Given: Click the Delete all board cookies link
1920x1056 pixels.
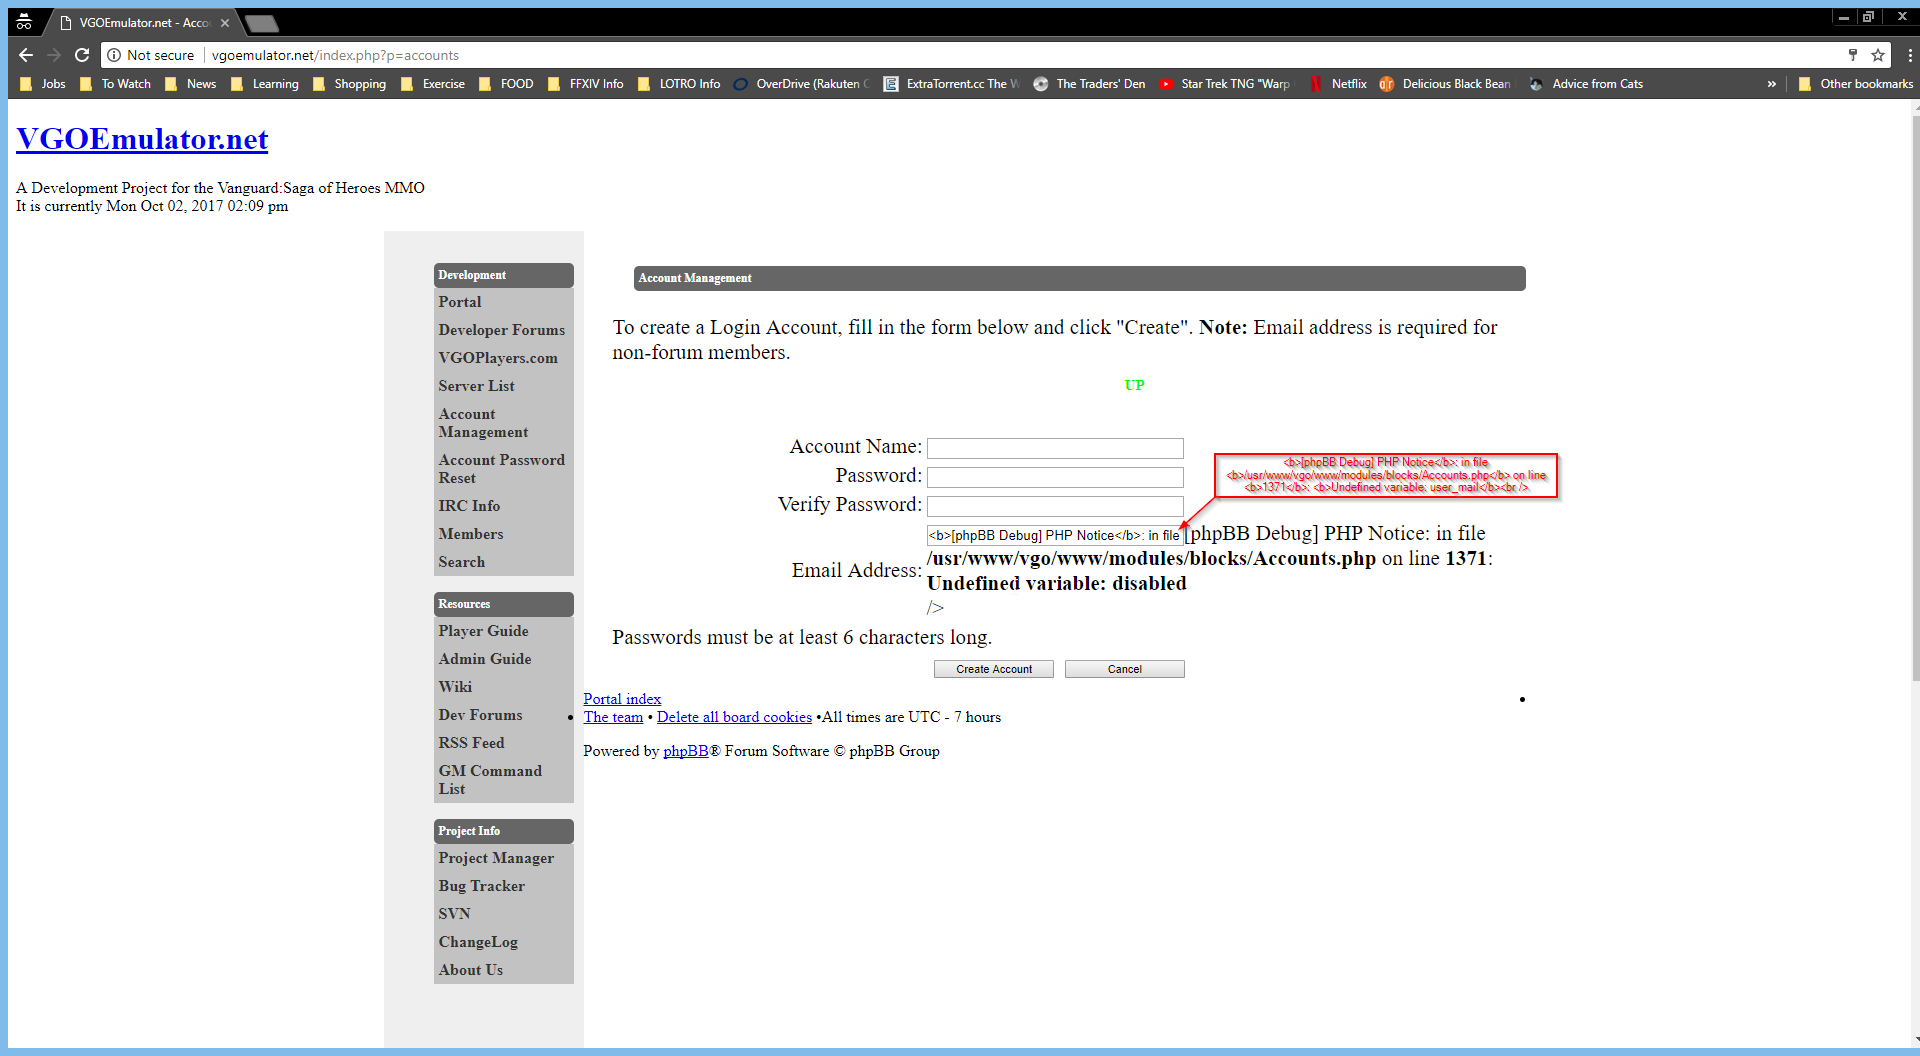Looking at the screenshot, I should (734, 717).
